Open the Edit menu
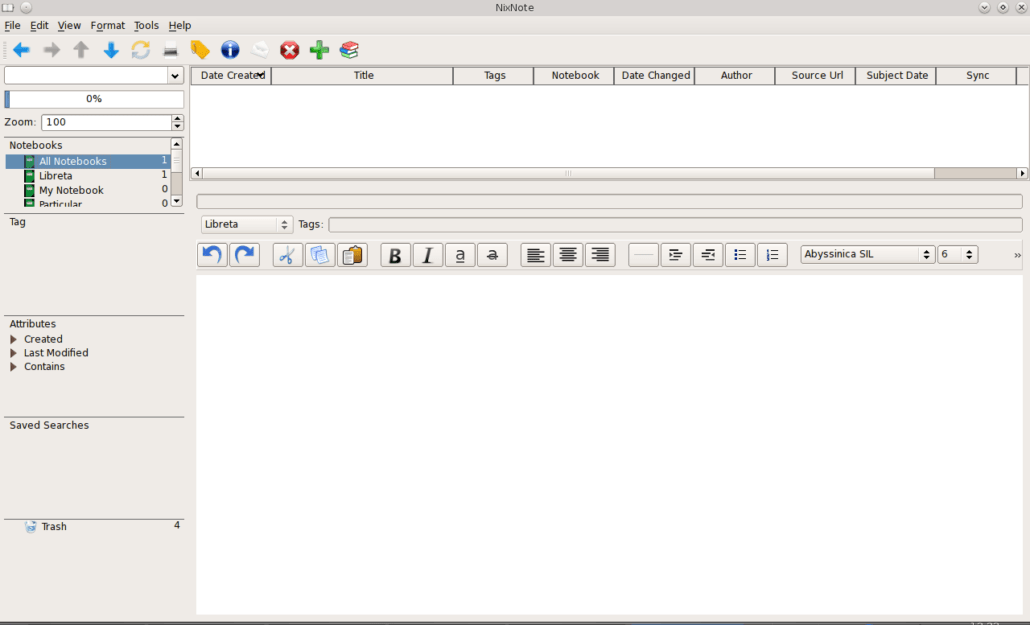1030x625 pixels. 39,25
